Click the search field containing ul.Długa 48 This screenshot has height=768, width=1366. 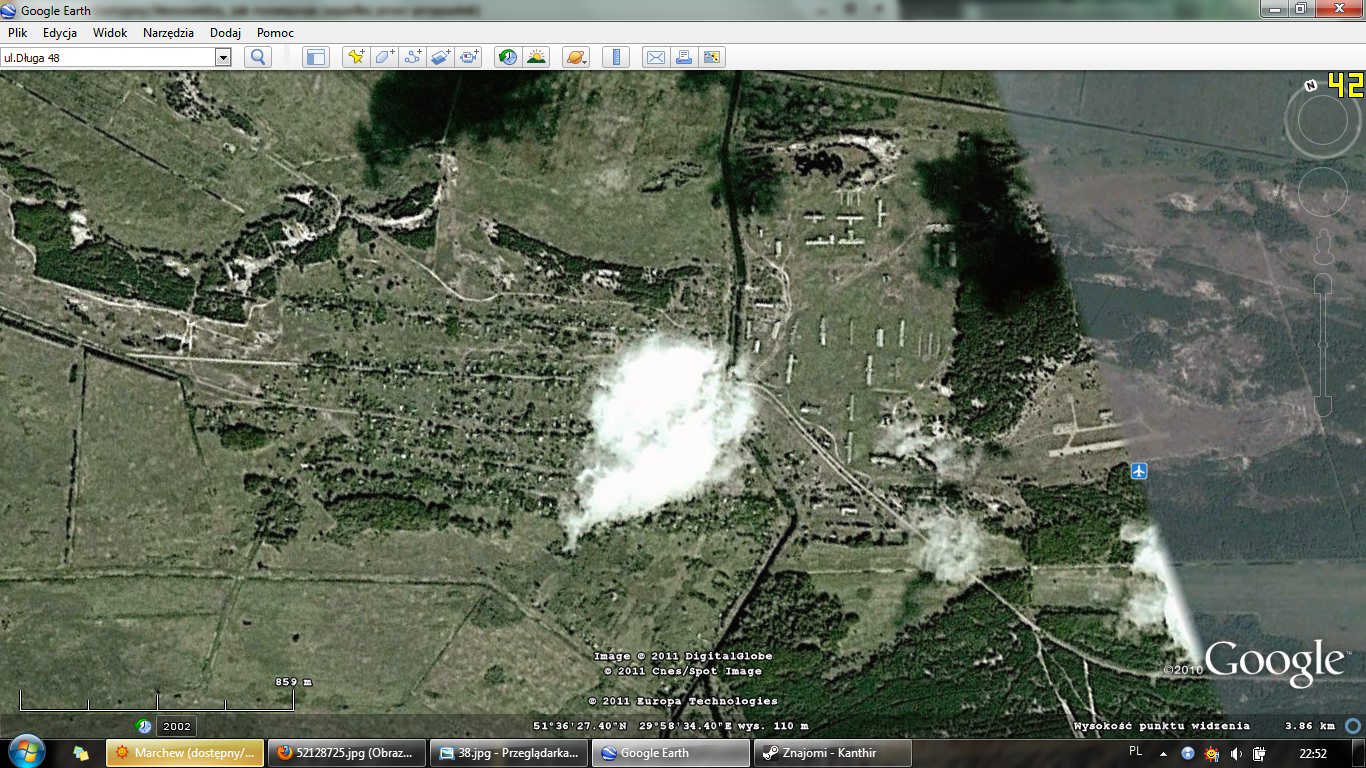(108, 57)
